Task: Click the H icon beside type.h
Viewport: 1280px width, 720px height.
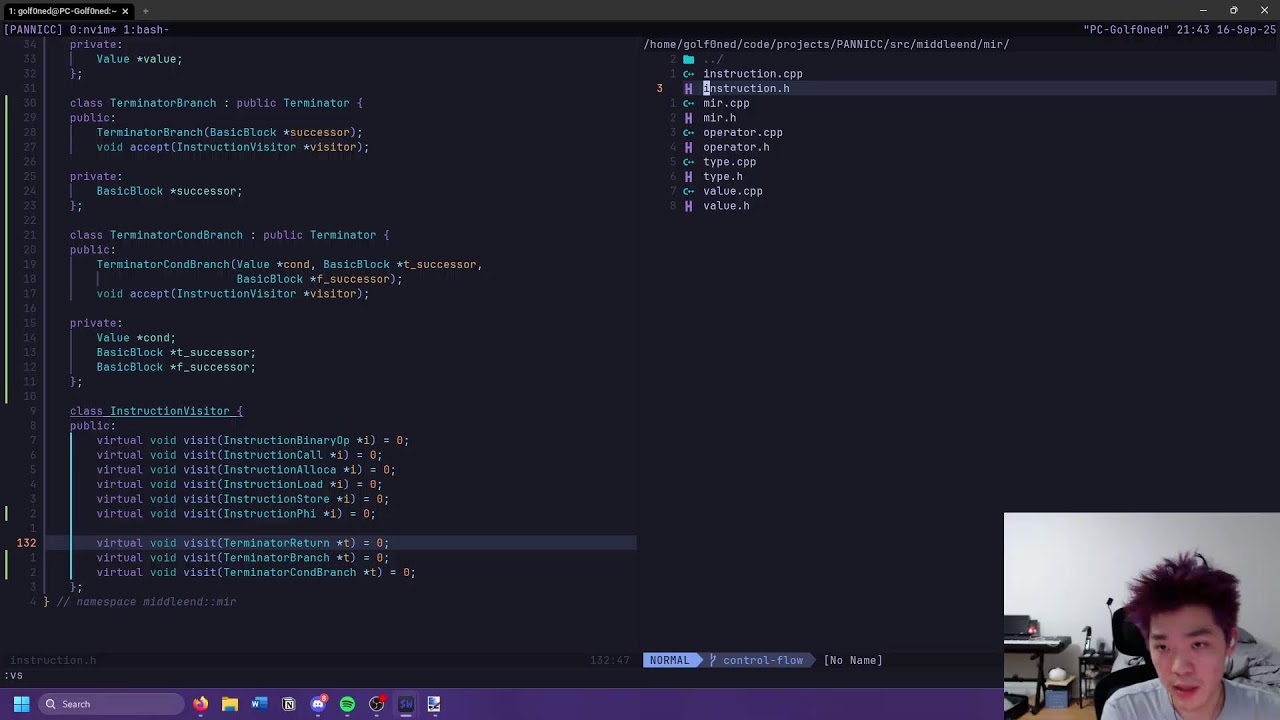Action: [x=688, y=177]
